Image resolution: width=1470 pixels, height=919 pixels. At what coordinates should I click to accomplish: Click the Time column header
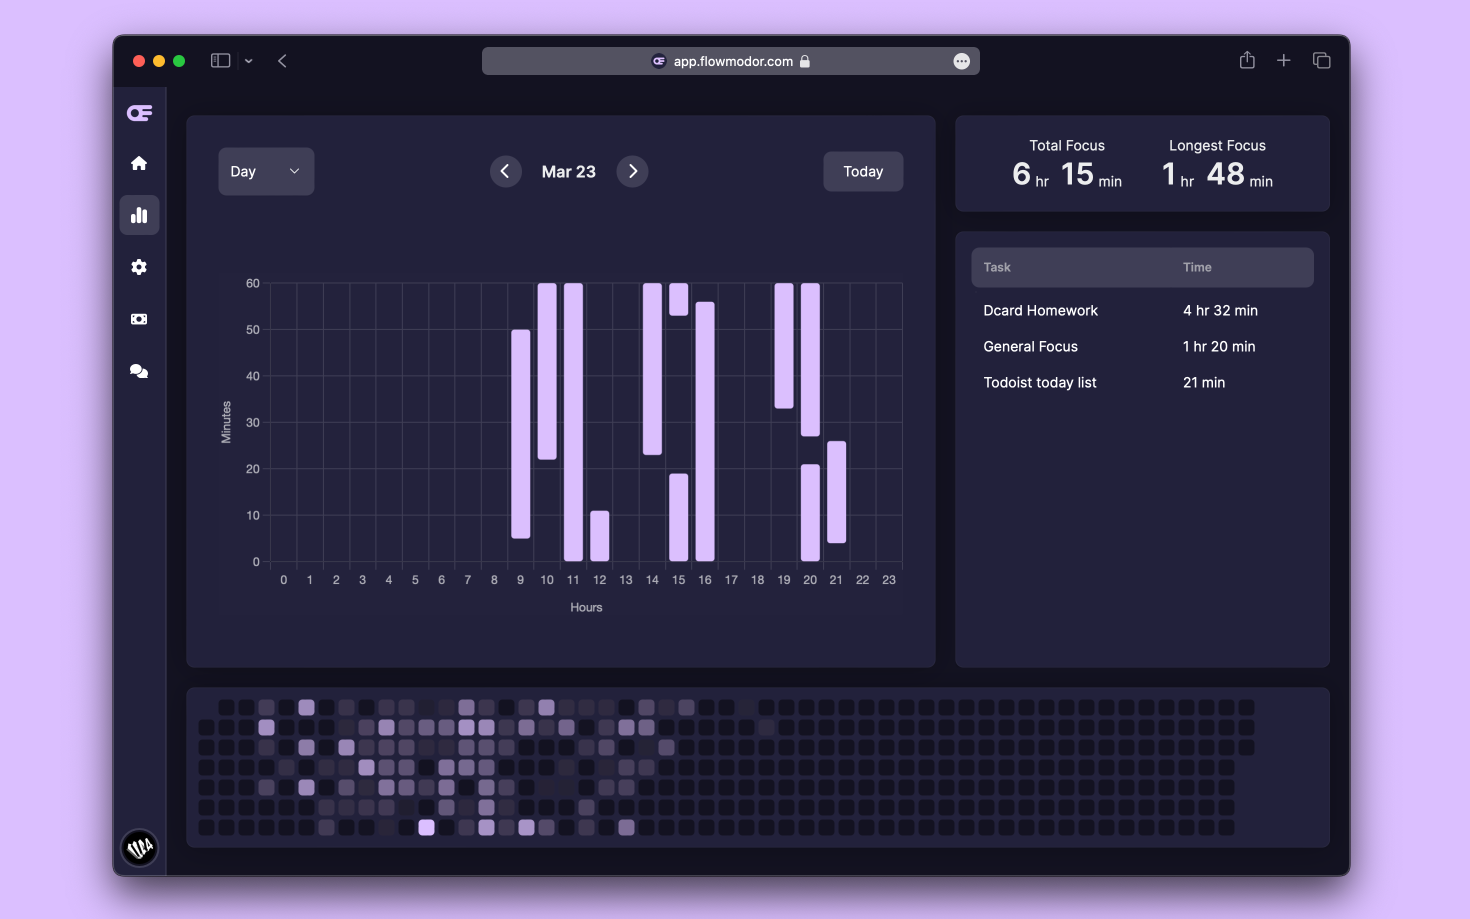coord(1197,267)
